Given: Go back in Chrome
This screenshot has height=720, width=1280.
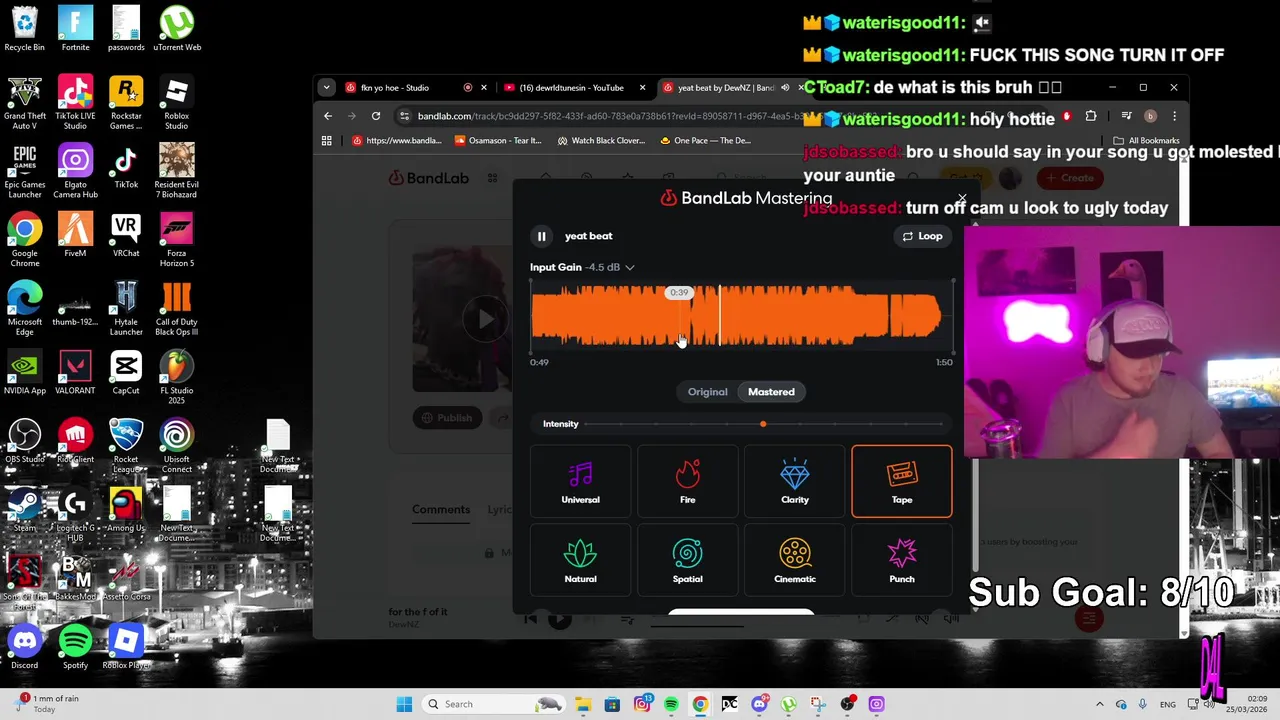Looking at the screenshot, I should 328,116.
